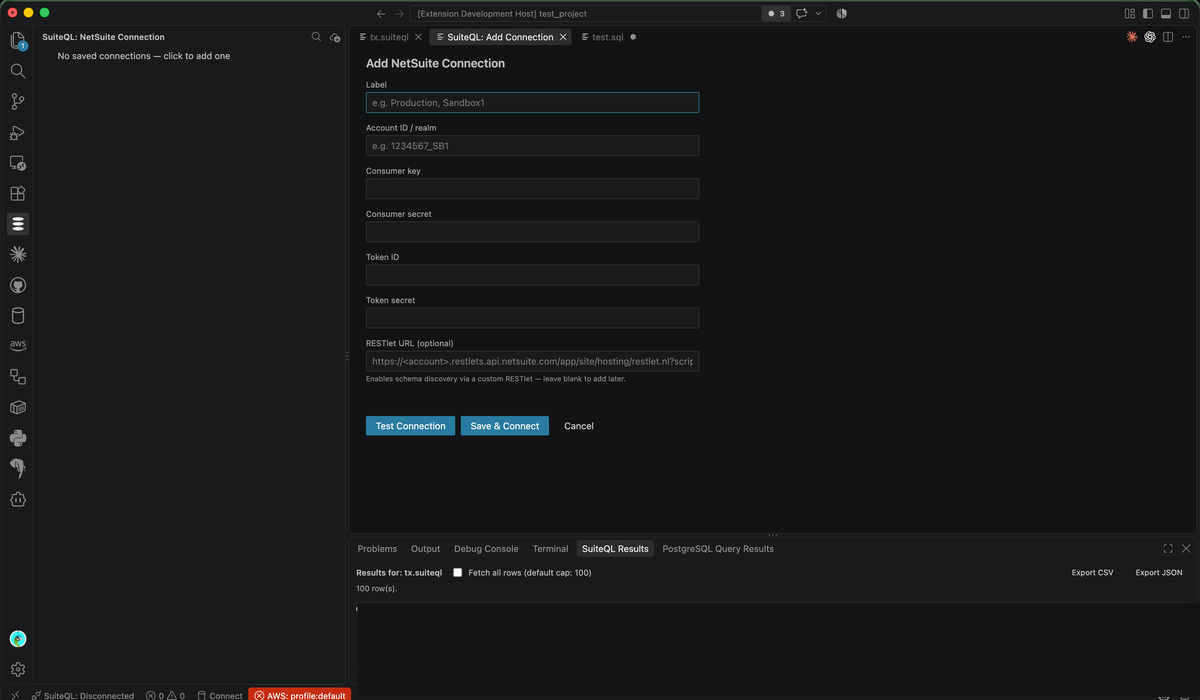The image size is (1200, 700).
Task: Open the Python view in activity bar
Action: tap(17, 437)
